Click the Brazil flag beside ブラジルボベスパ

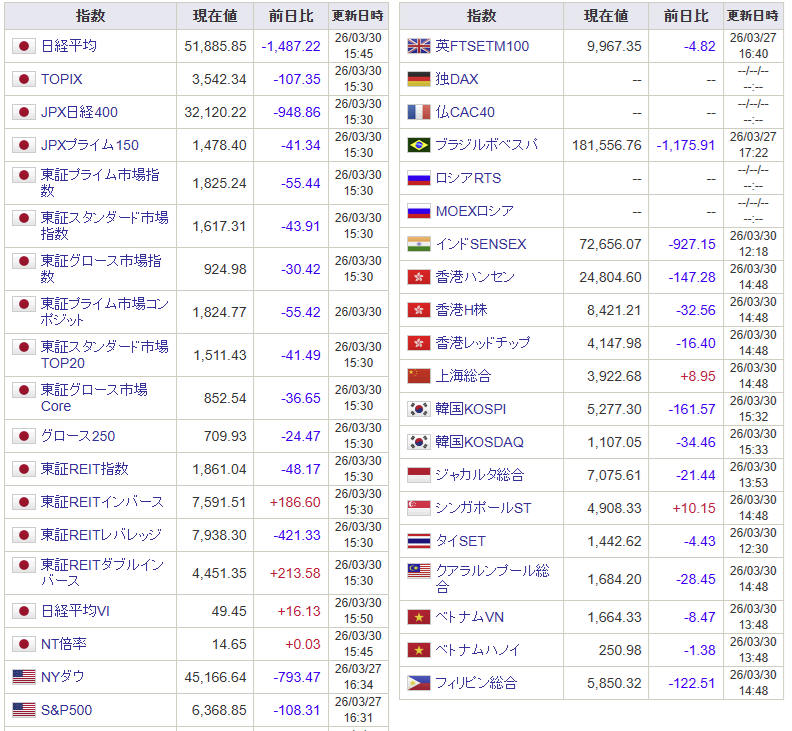(x=419, y=145)
